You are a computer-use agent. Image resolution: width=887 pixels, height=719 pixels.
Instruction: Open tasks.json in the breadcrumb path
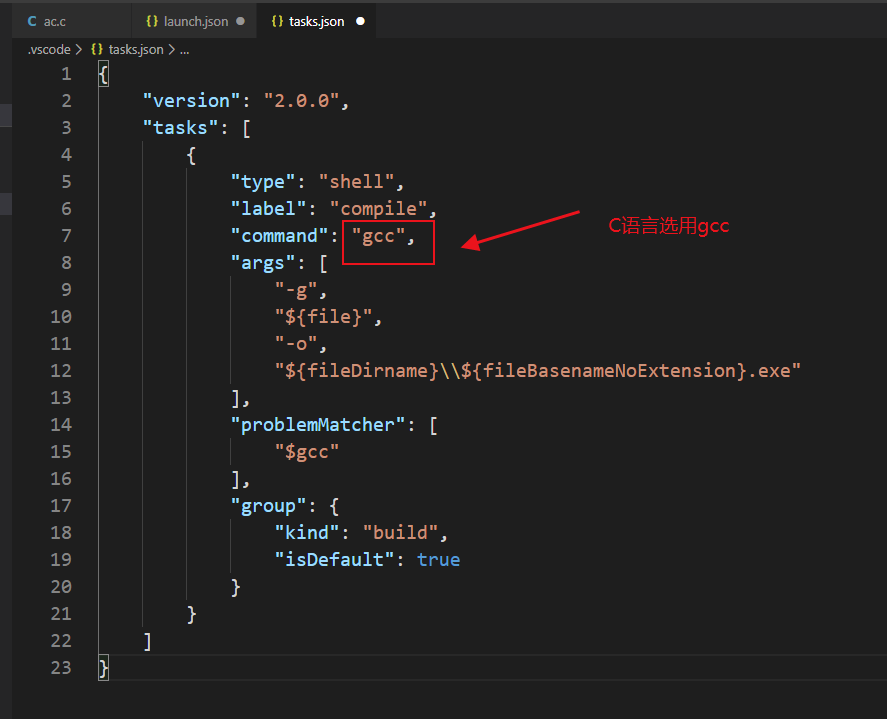(136, 50)
